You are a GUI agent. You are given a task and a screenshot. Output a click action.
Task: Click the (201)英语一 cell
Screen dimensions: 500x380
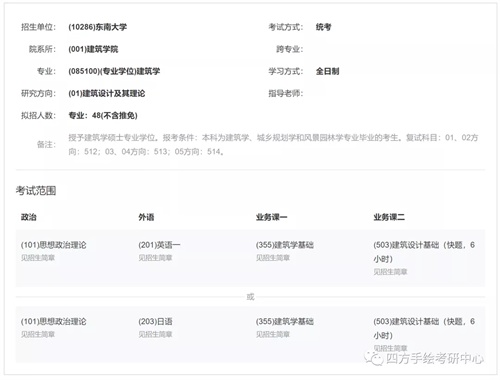(159, 245)
